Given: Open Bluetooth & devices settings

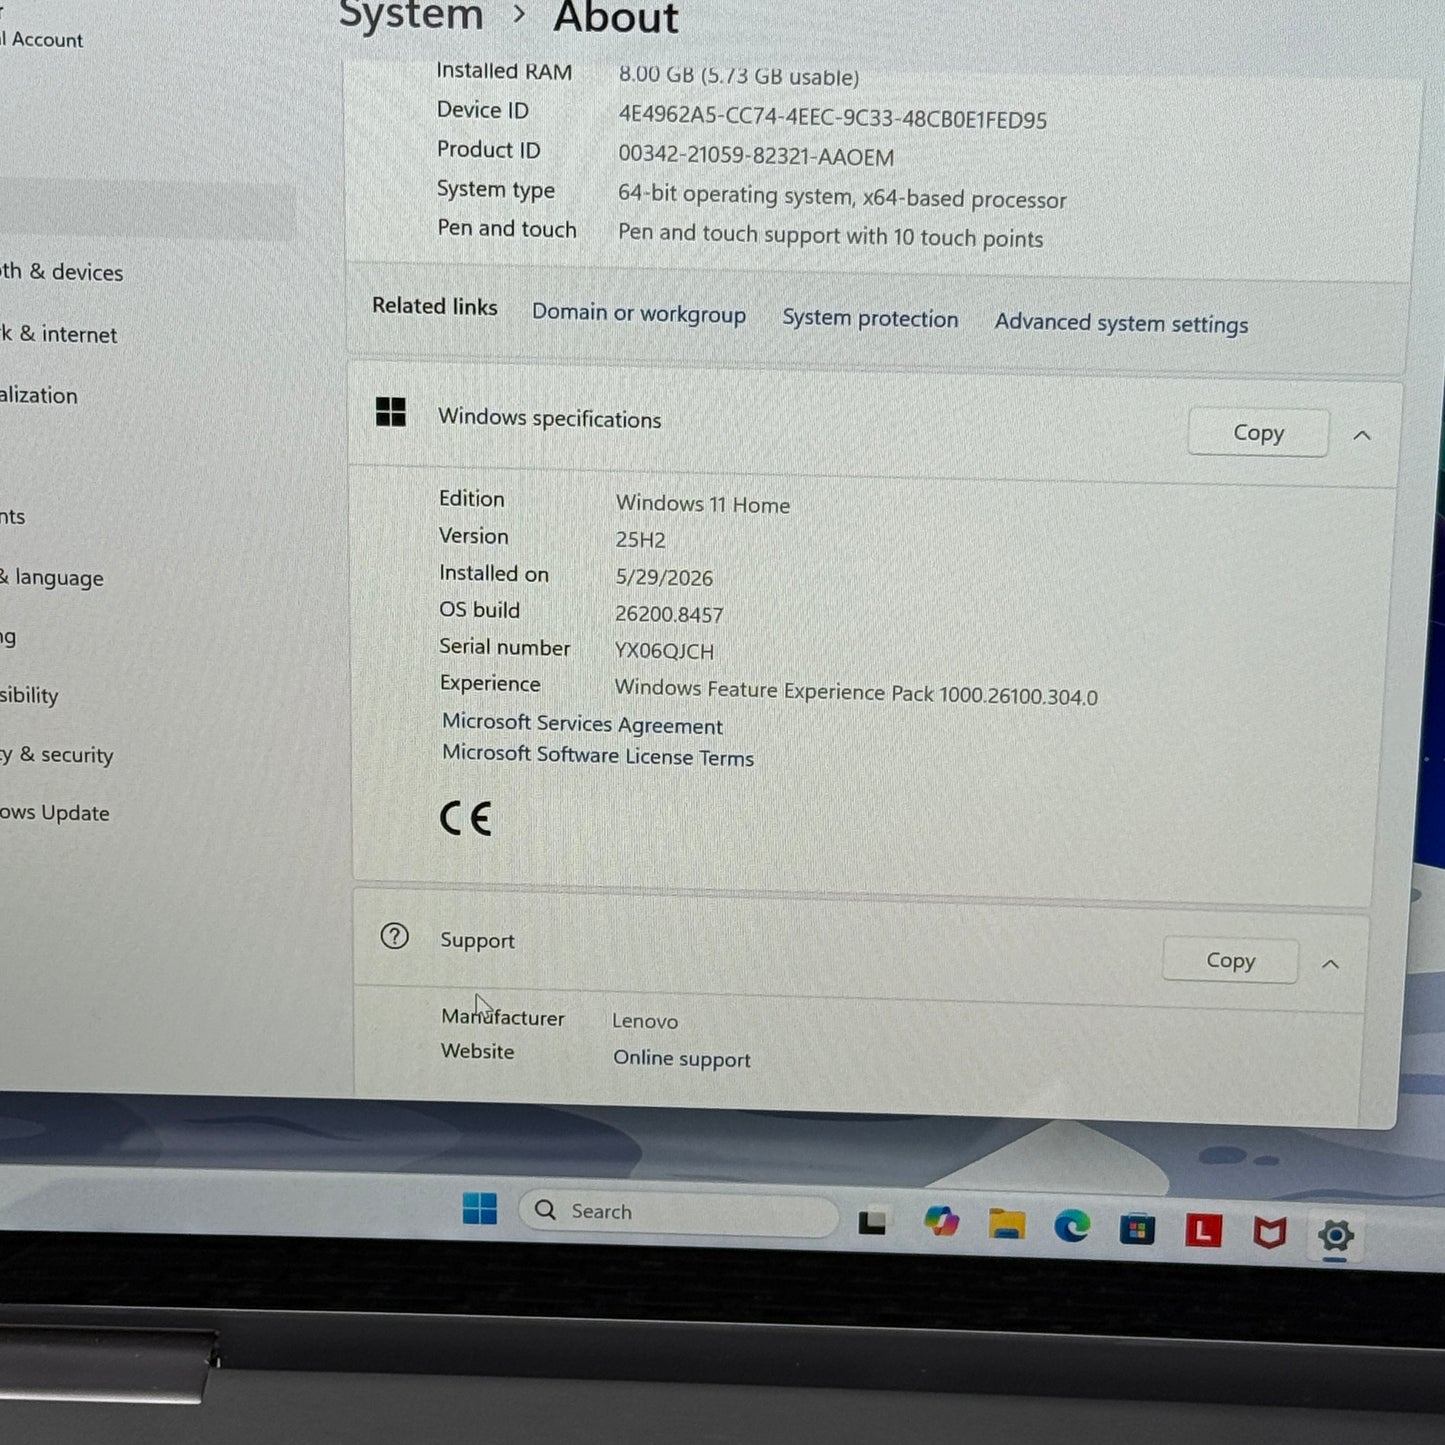Looking at the screenshot, I should 60,272.
